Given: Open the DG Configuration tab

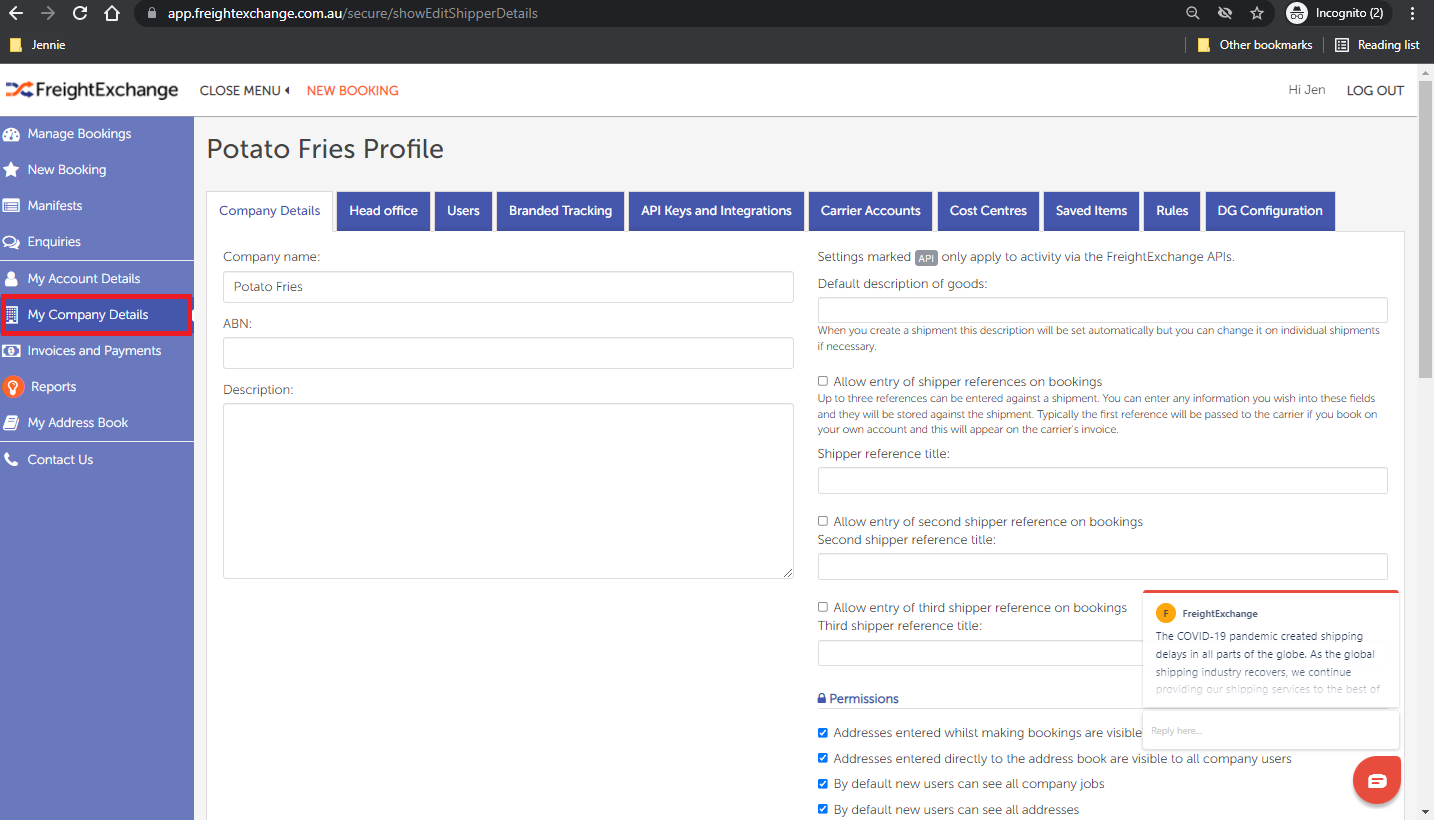Looking at the screenshot, I should click(1270, 211).
